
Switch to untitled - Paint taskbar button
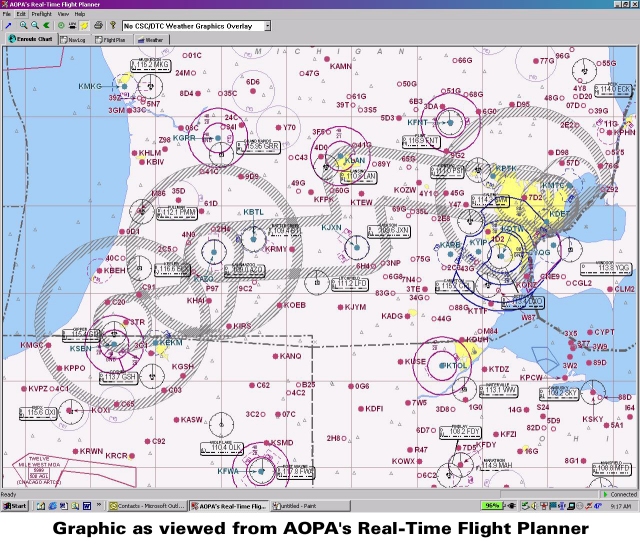(x=310, y=506)
